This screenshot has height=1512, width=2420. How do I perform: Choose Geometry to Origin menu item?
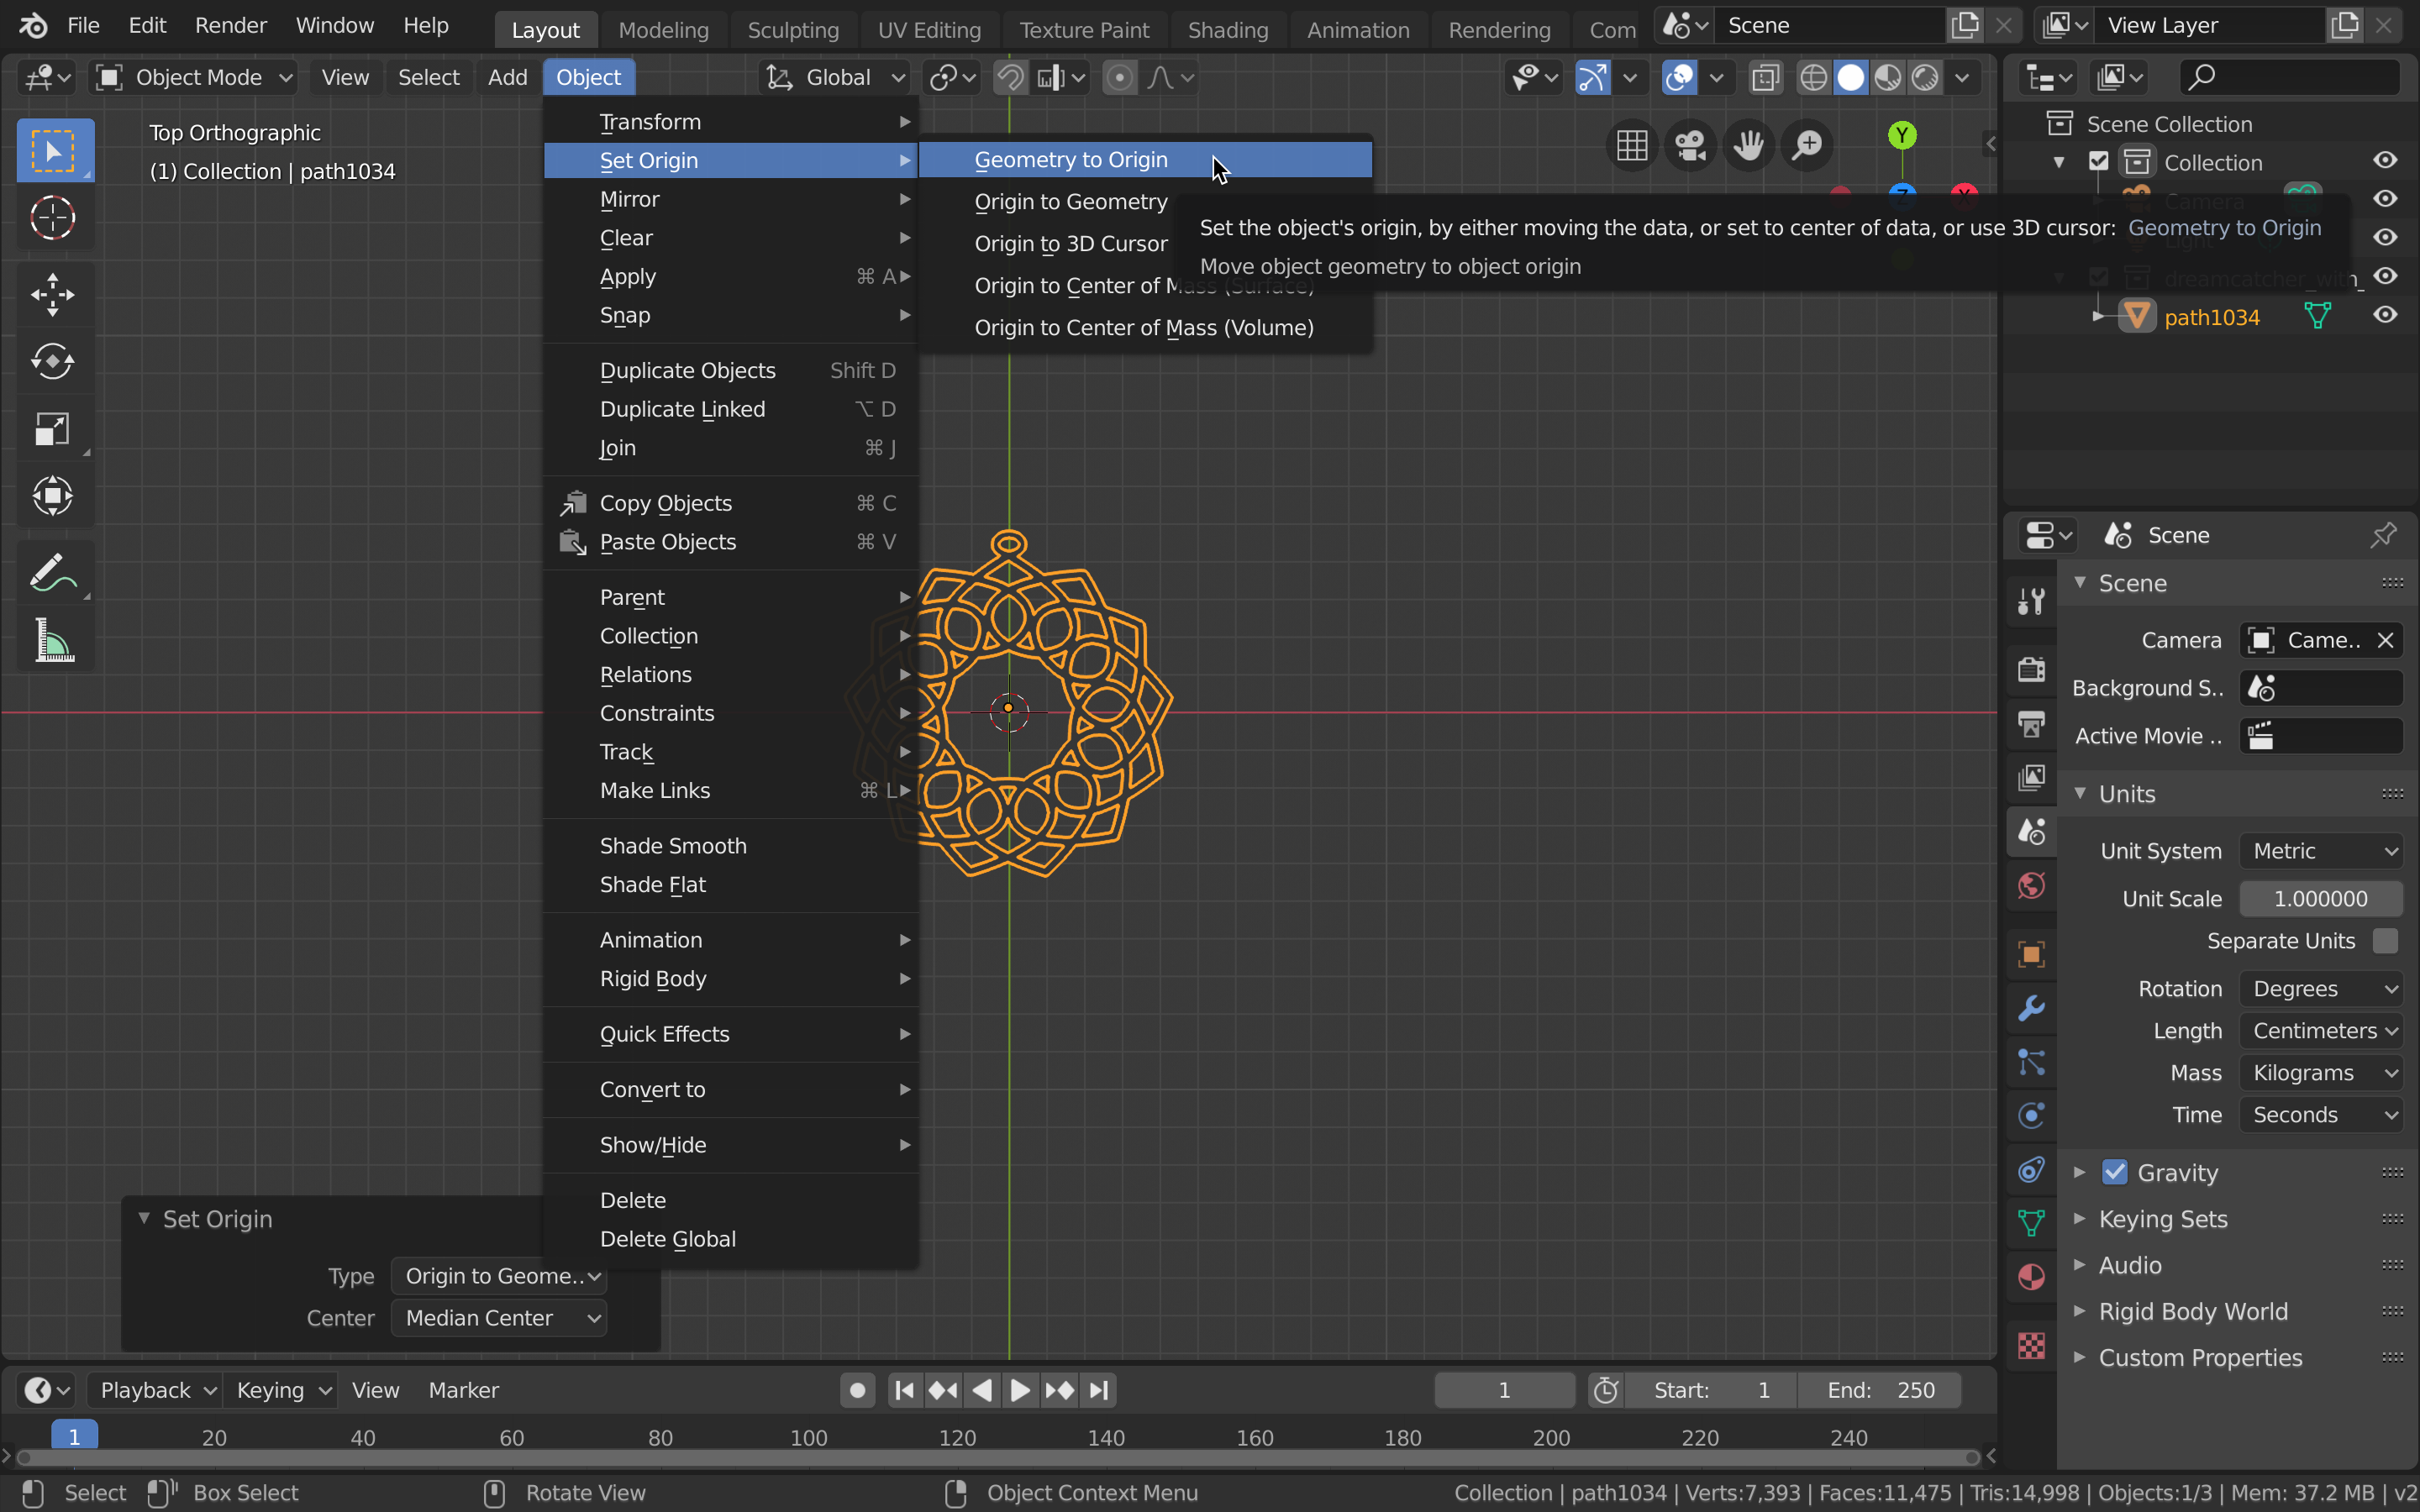[x=1145, y=160]
